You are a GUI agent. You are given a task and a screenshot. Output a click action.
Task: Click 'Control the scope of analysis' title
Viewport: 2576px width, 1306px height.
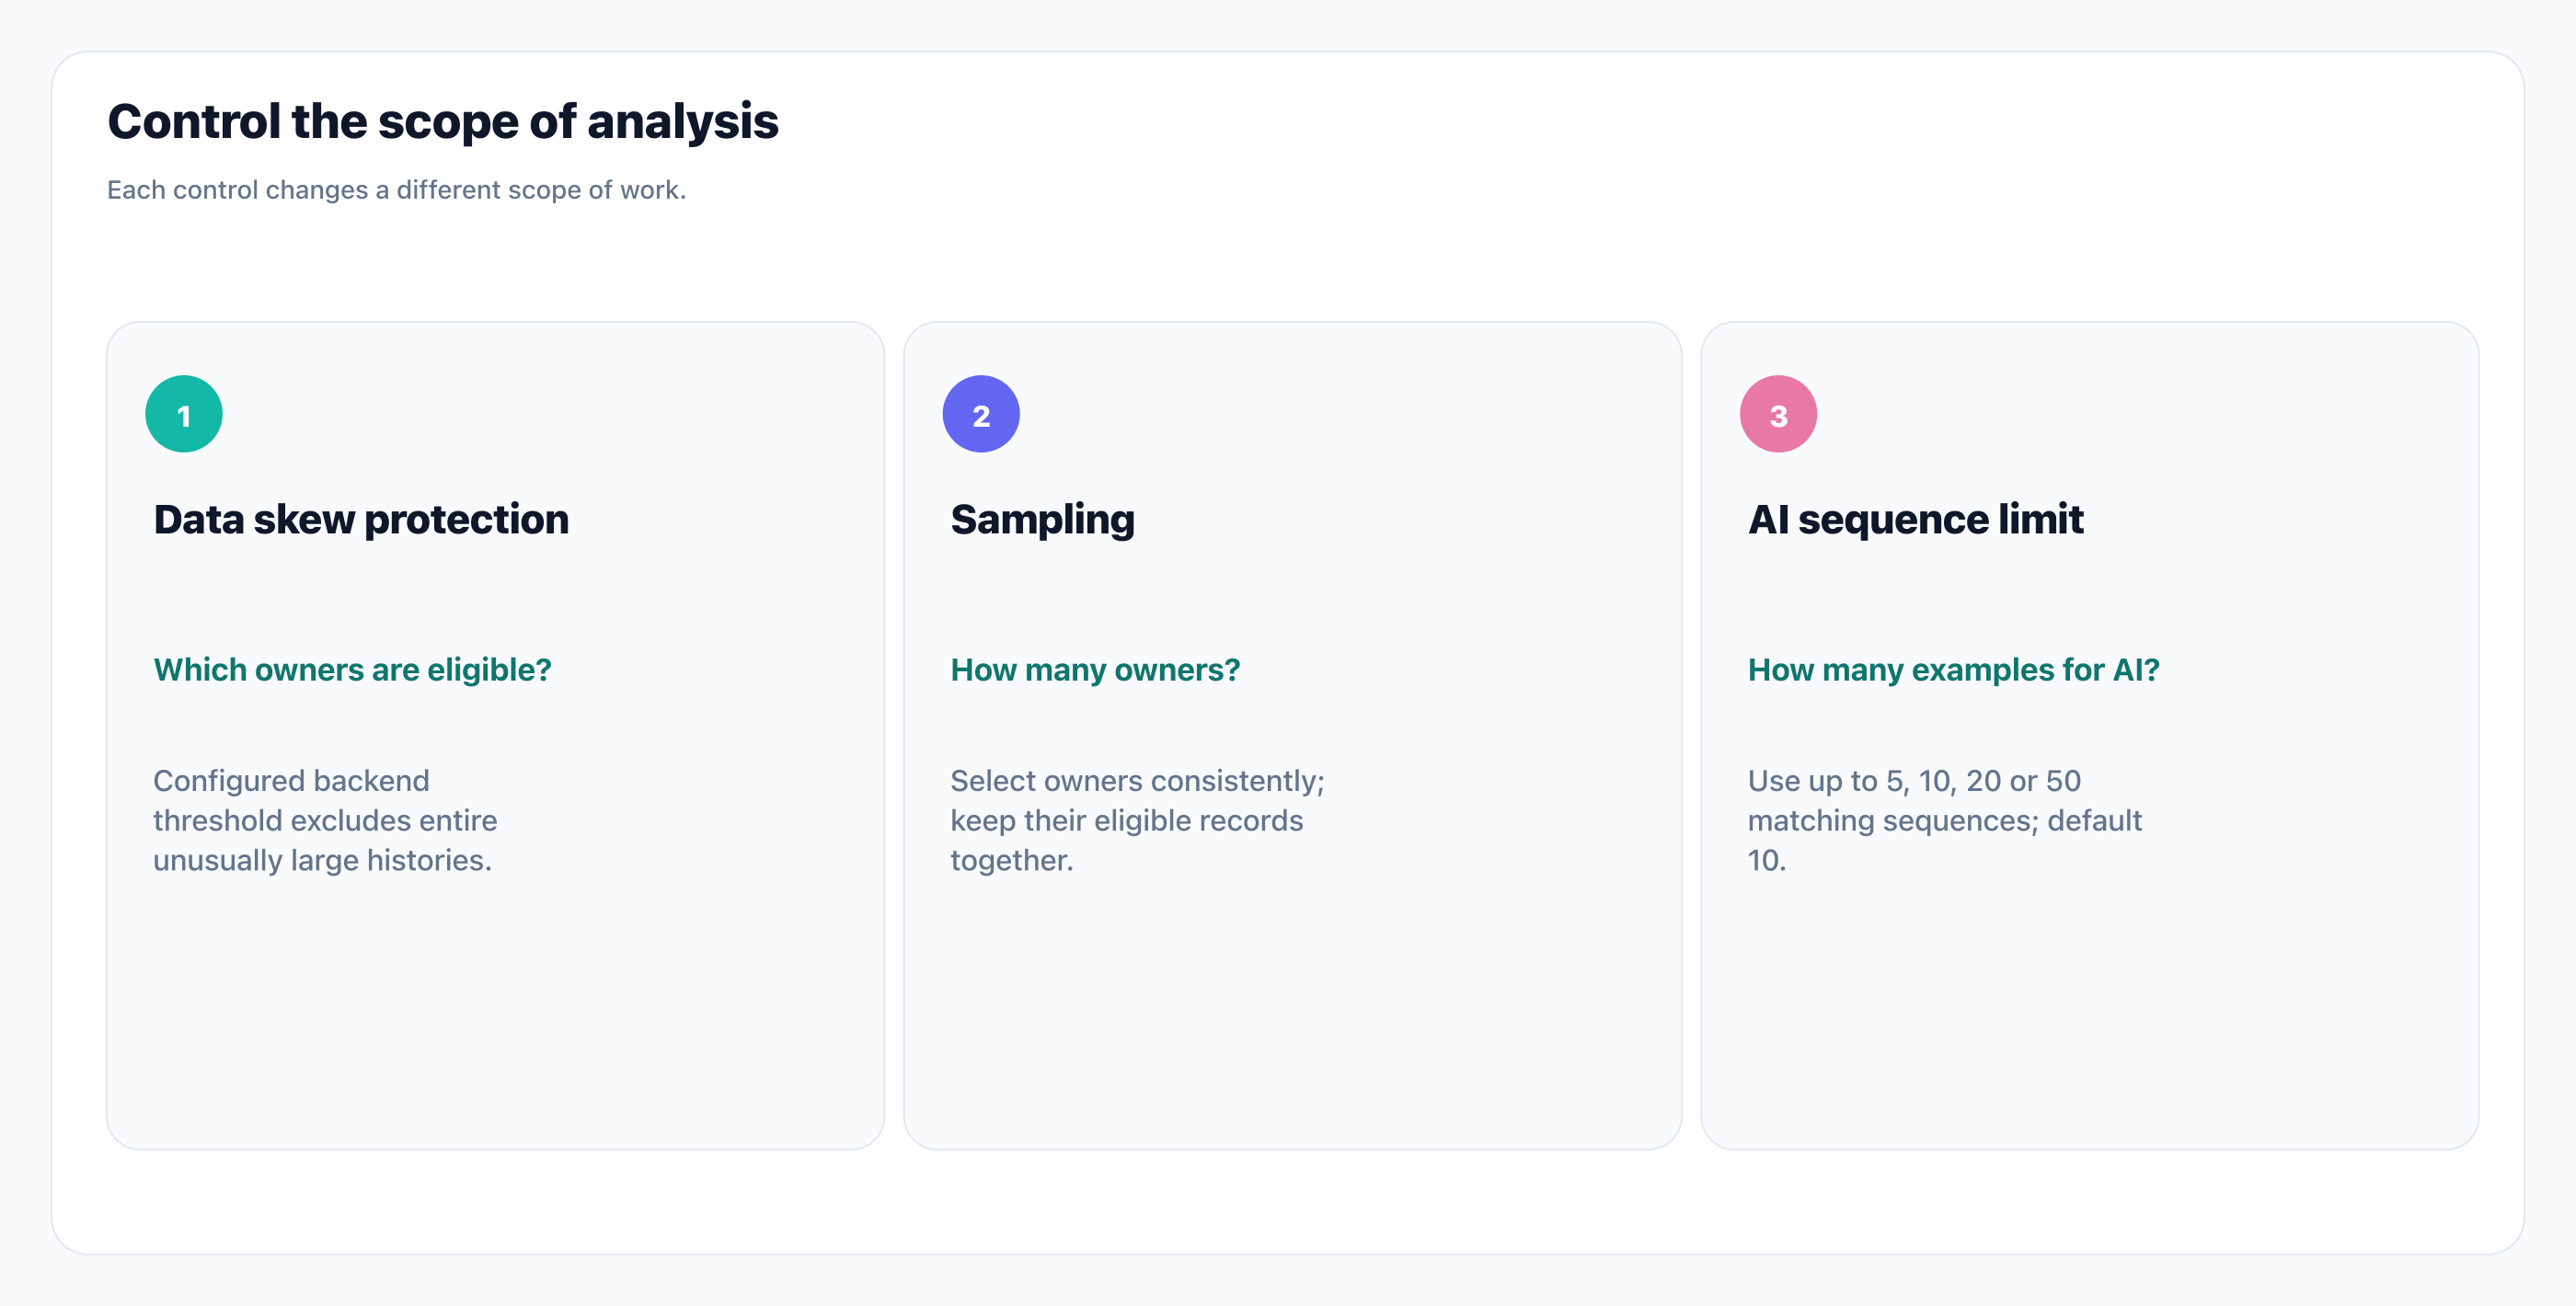[x=443, y=121]
